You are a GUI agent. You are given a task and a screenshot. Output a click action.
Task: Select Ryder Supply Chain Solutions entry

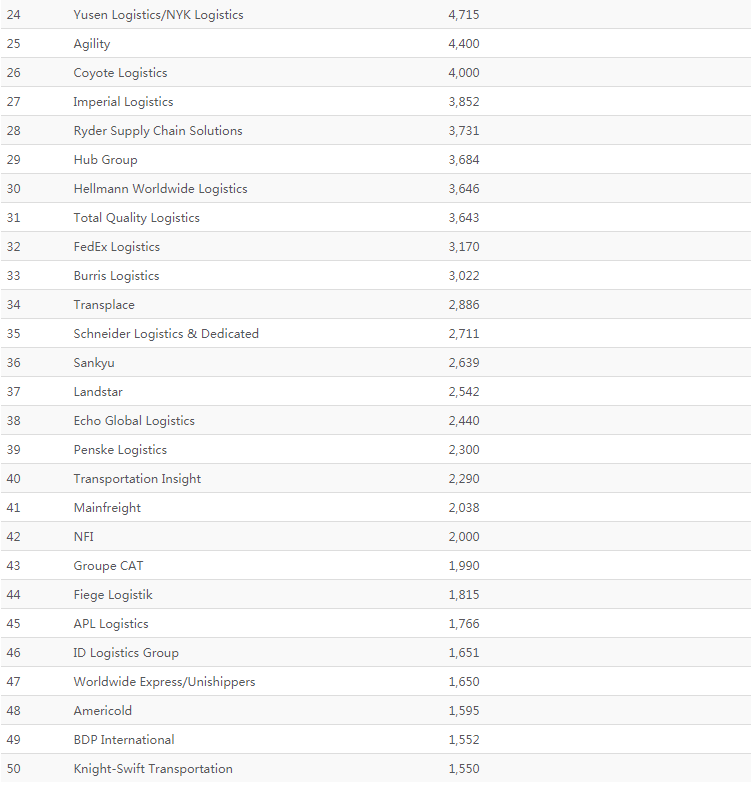158,131
